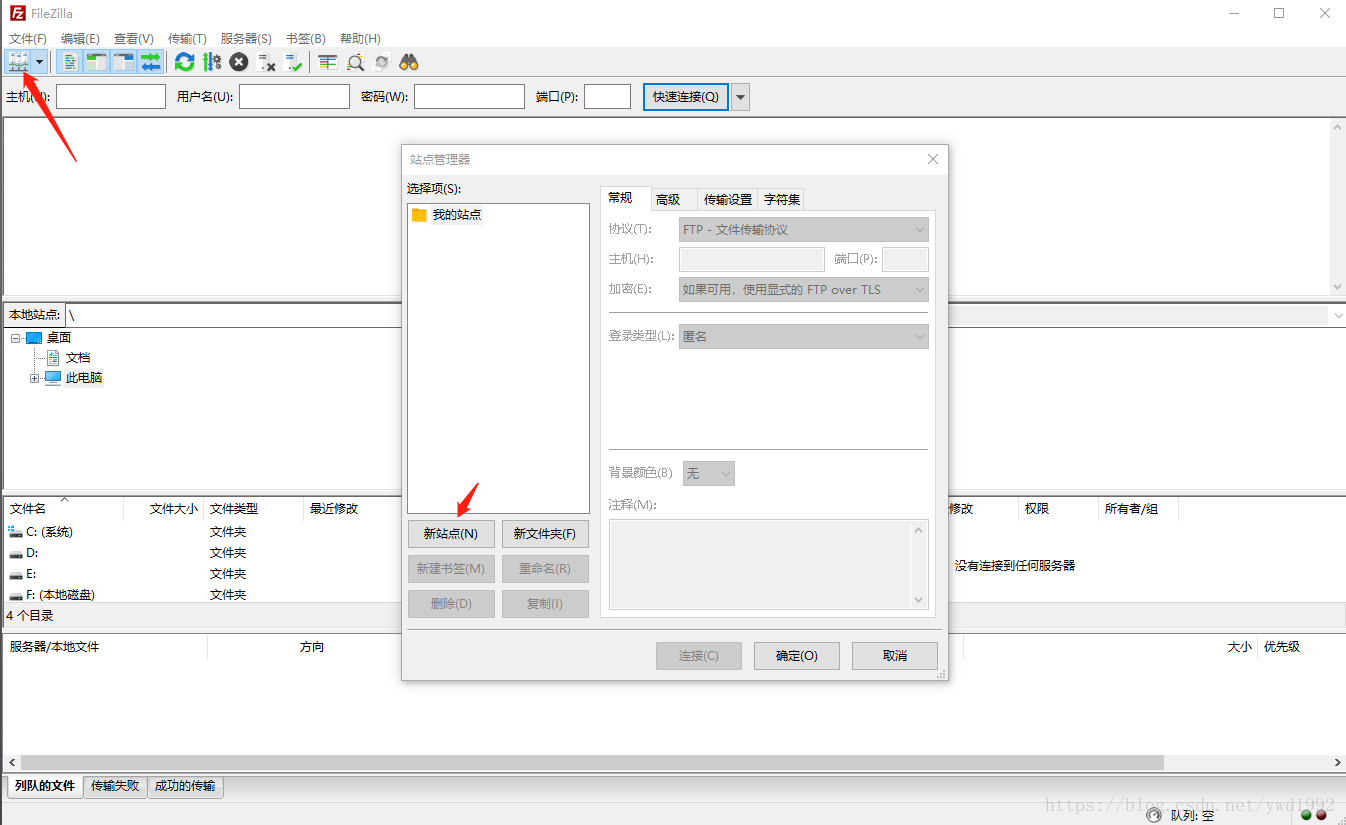Open the 文件(F) menu
The width and height of the screenshot is (1346, 825).
(x=28, y=38)
